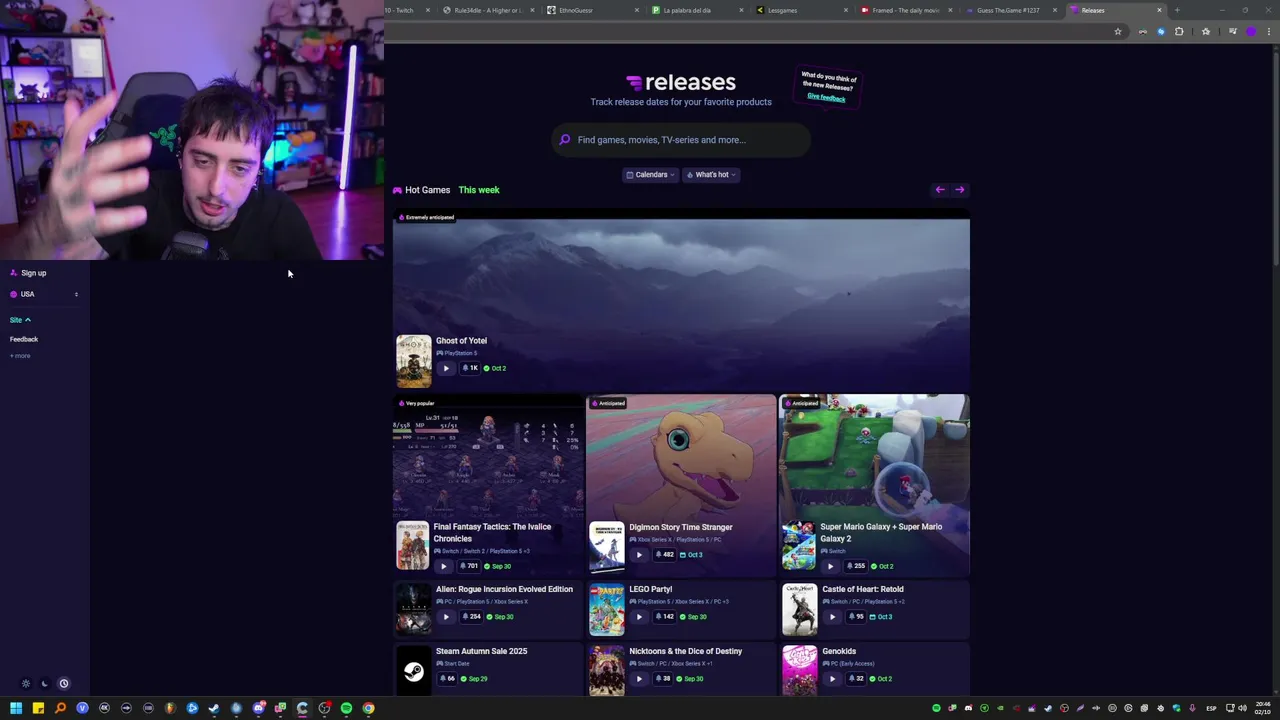Toggle bell notification for Final Fantasy Tactics
Screen dimensions: 1280x720
pos(469,566)
